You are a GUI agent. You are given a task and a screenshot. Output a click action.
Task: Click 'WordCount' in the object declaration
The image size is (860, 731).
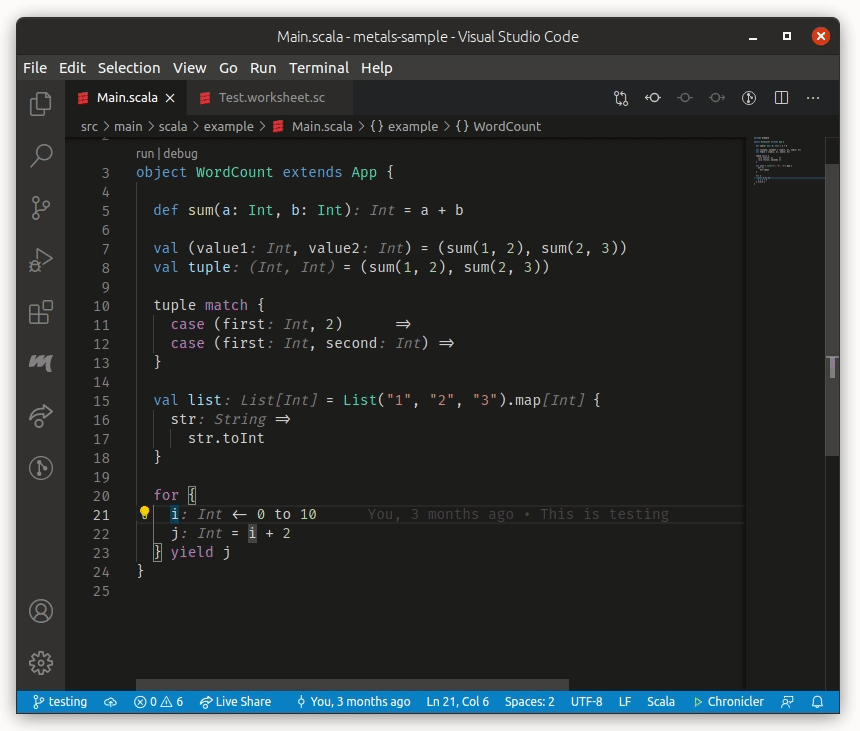coord(234,172)
